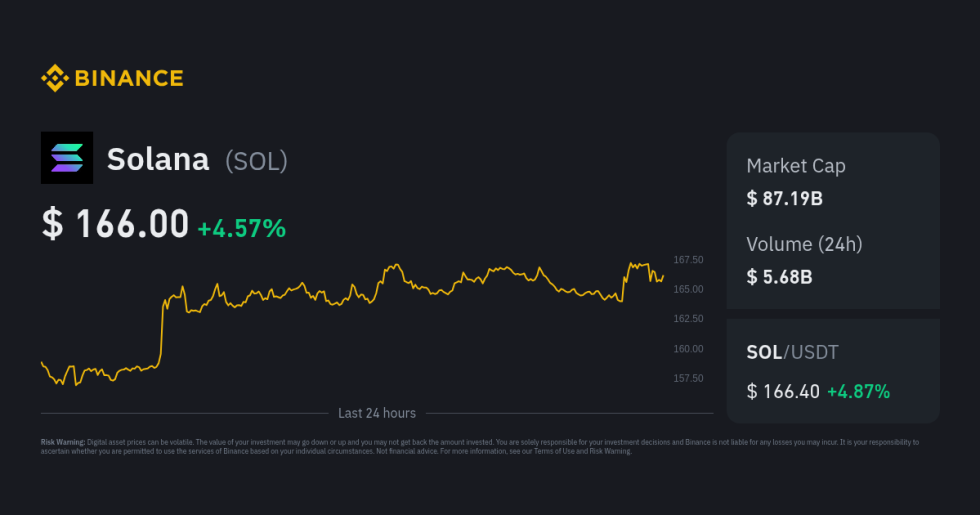
Task: Click the 165.00 axis label
Action: (x=688, y=289)
